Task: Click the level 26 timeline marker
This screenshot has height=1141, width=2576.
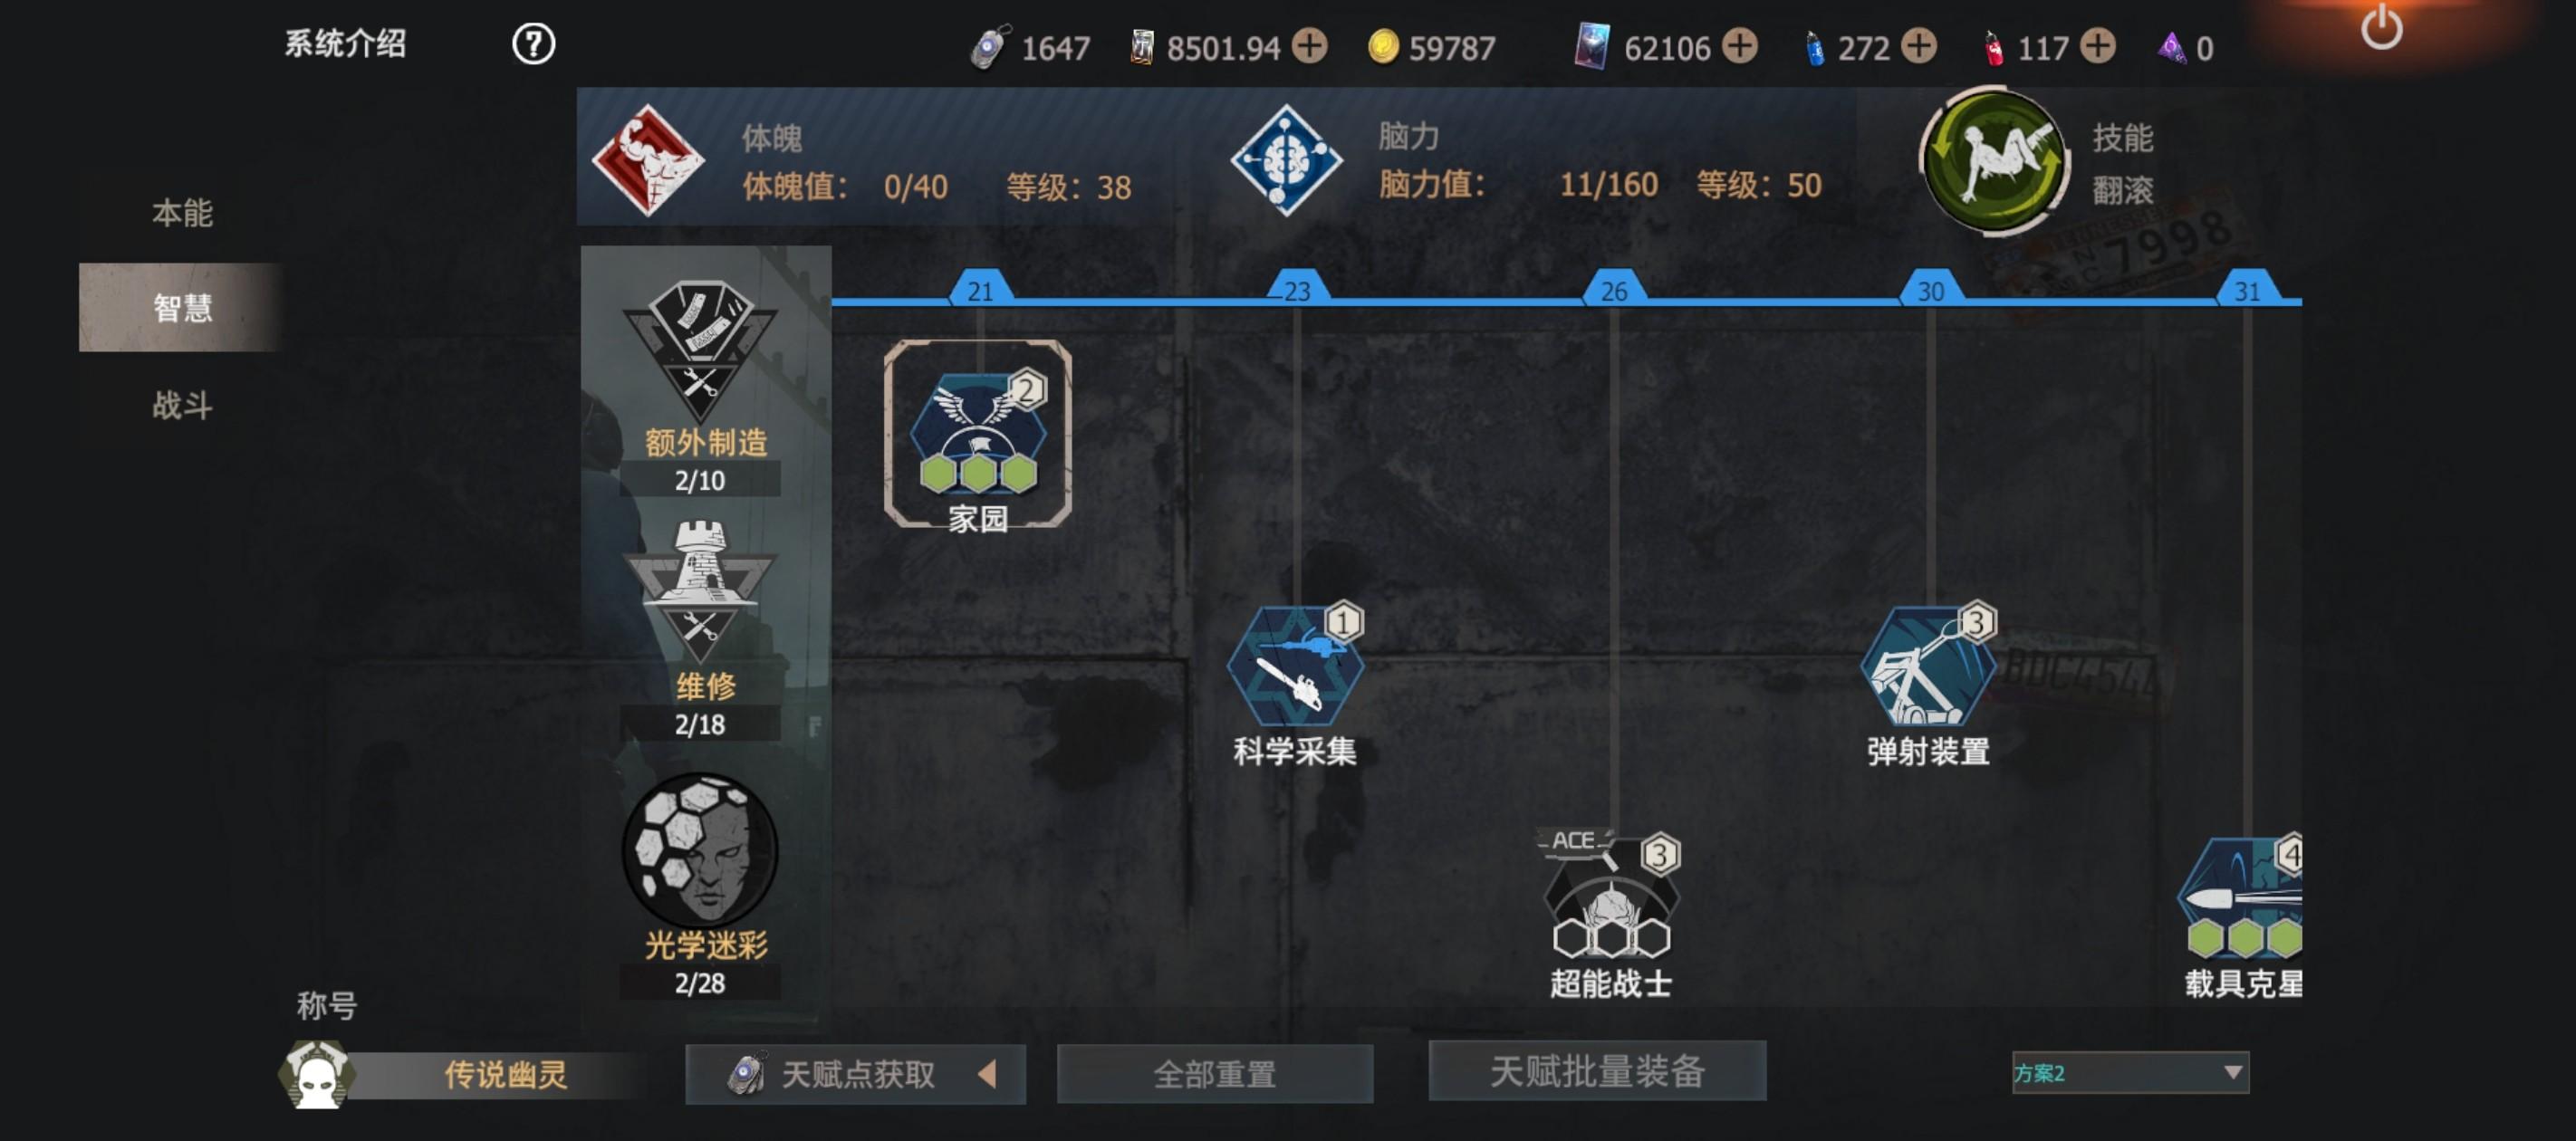Action: pos(1614,289)
